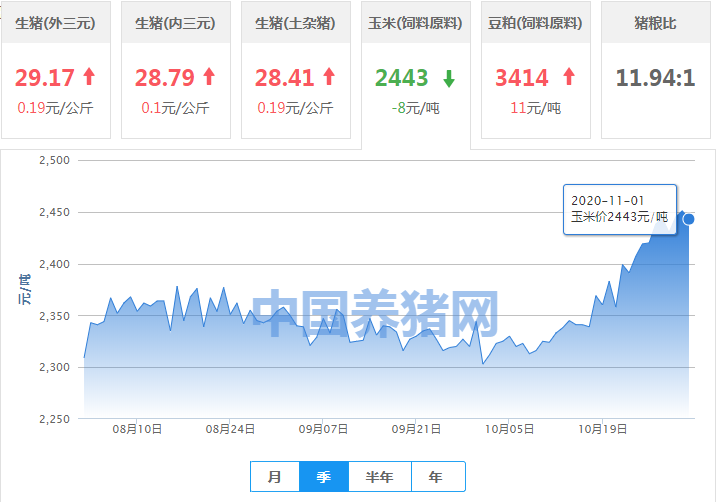Click the 10月19日 x-axis label

tap(603, 429)
